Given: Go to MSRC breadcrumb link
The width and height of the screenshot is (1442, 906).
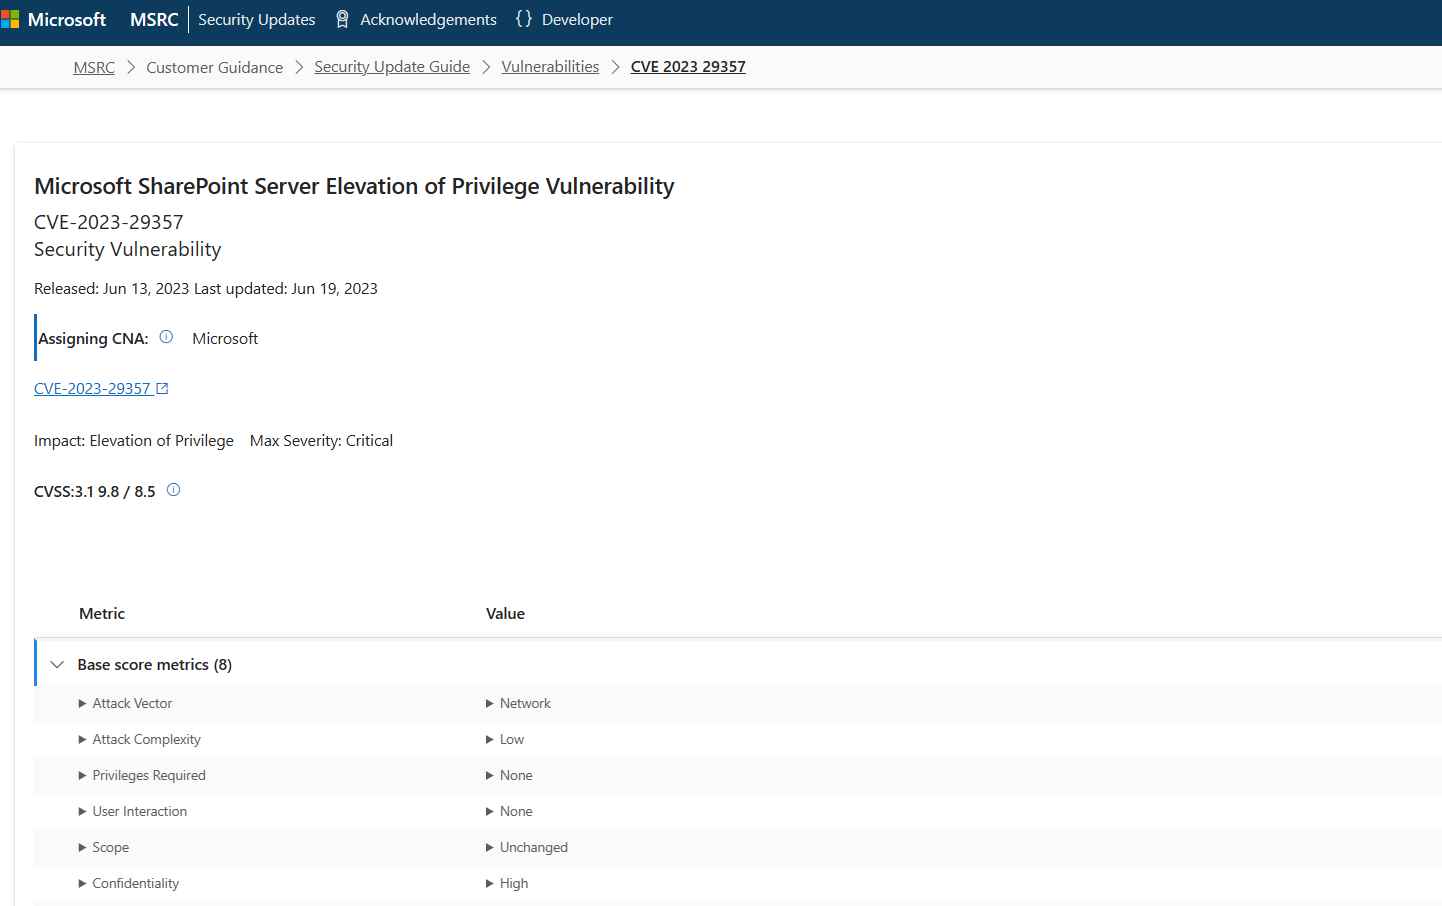Looking at the screenshot, I should [x=94, y=67].
